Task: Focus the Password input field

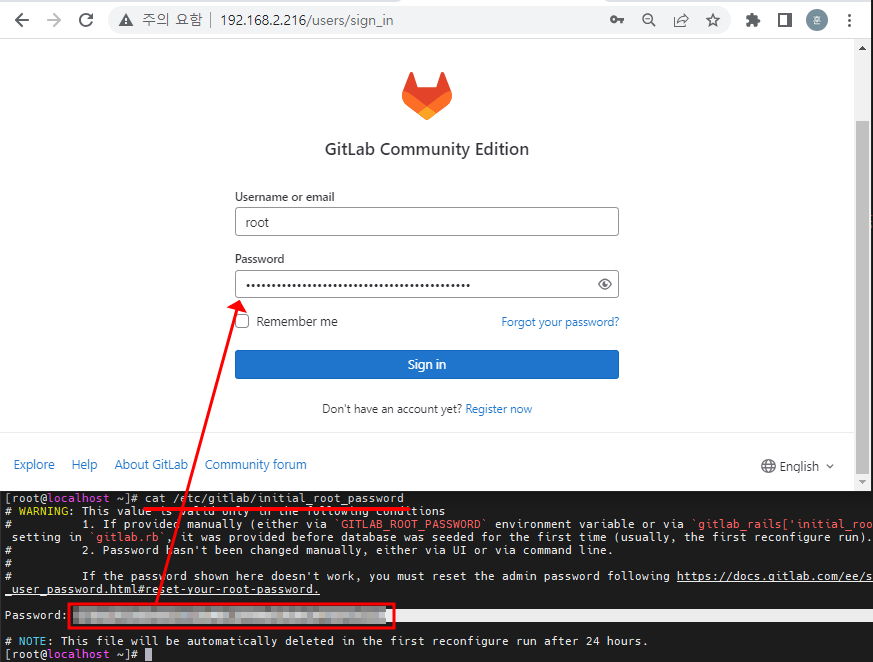Action: [426, 285]
